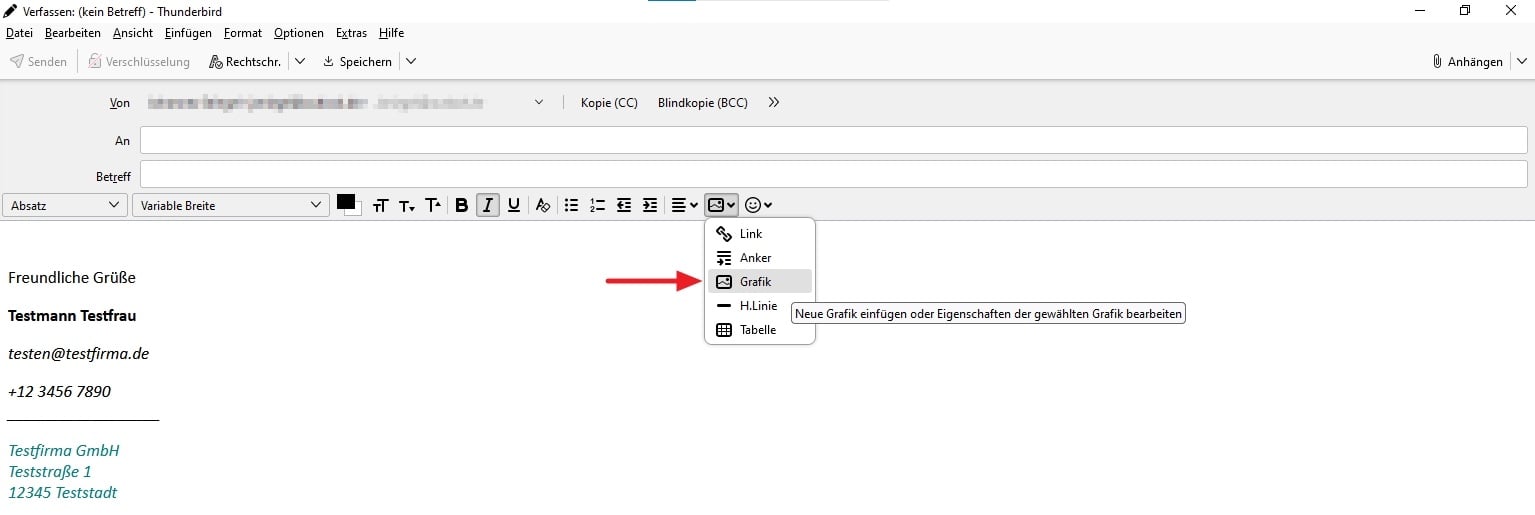Screen dimensions: 1535x515
Task: Add a Kopie (CC) recipient field
Action: (x=608, y=103)
